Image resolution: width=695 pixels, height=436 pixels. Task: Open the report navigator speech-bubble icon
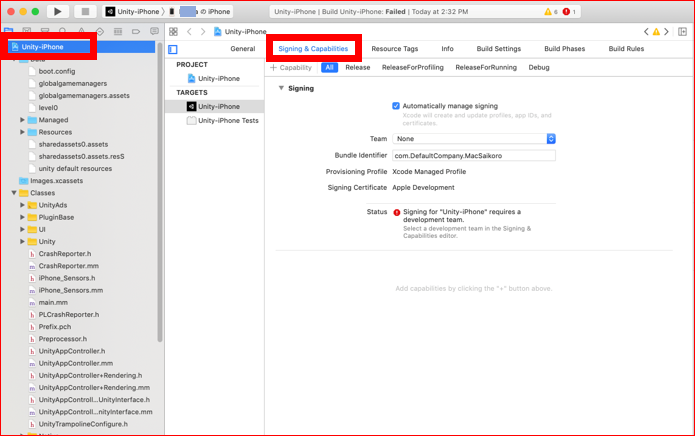154,31
